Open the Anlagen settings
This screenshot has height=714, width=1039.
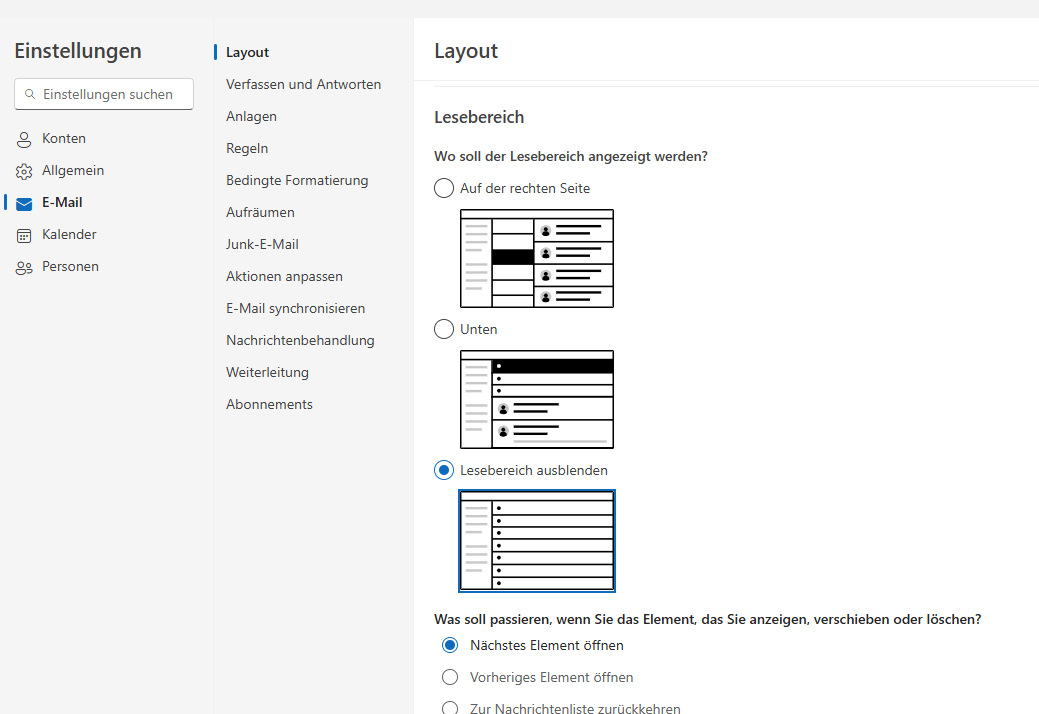tap(251, 116)
